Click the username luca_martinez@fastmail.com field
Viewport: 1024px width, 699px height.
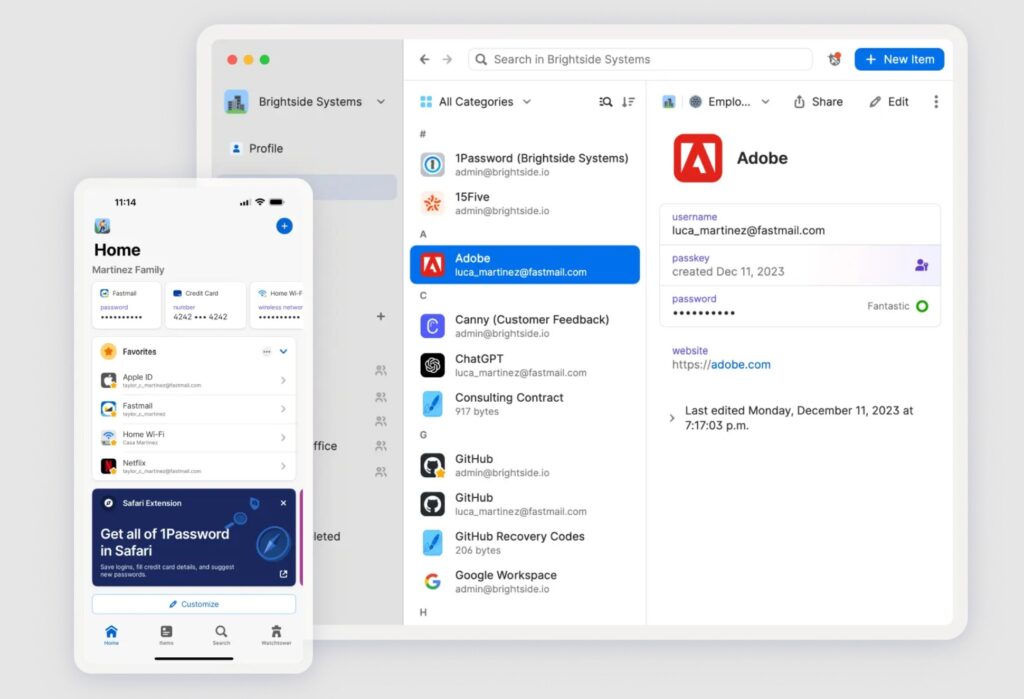click(x=800, y=224)
